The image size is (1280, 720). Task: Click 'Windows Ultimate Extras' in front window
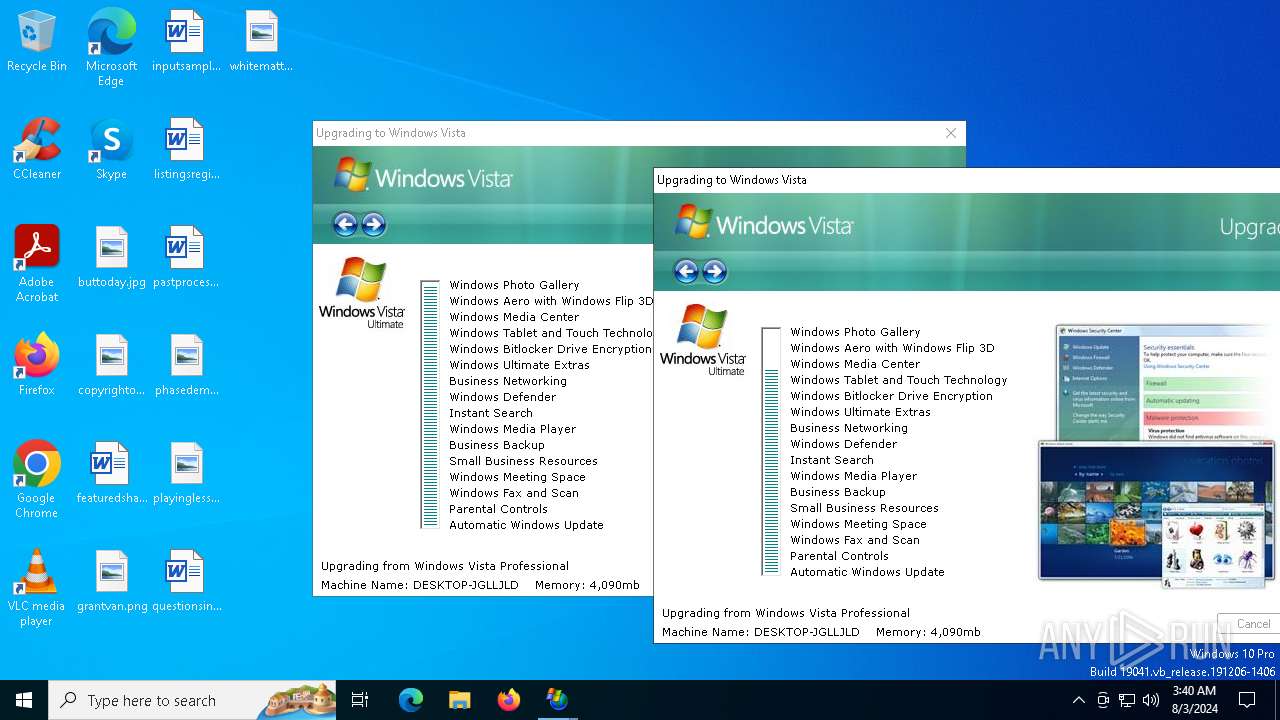click(860, 412)
